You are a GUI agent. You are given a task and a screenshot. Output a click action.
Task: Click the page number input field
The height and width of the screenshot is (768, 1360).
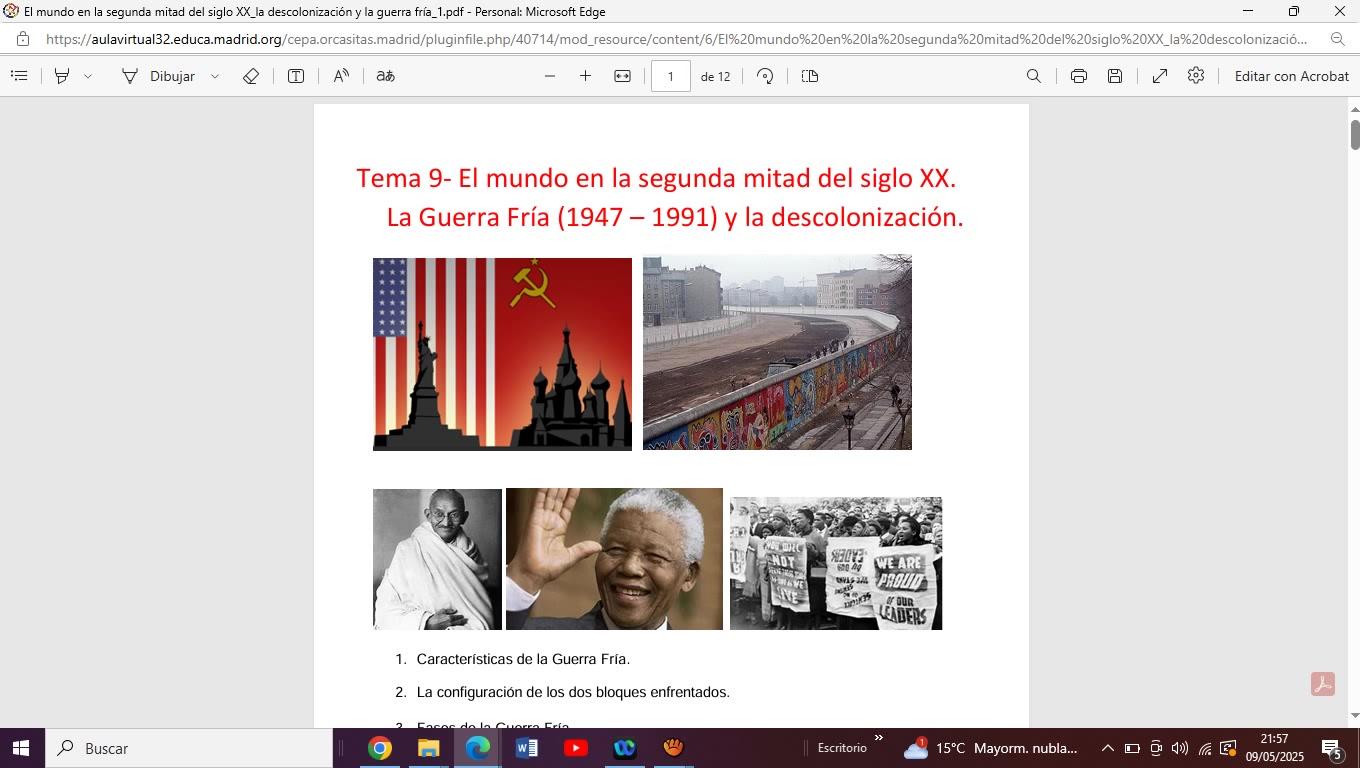tap(670, 76)
